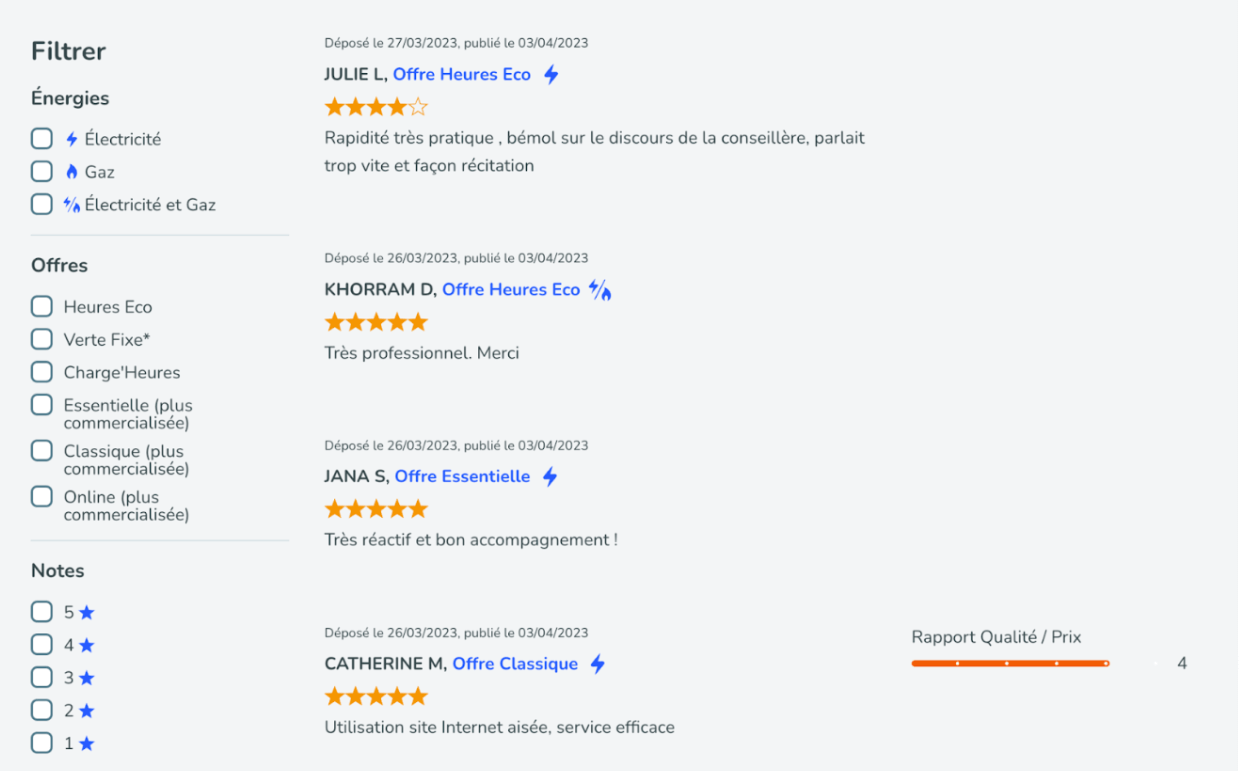
Task: Click the flame icon beside Gaz filter
Action: tap(72, 172)
